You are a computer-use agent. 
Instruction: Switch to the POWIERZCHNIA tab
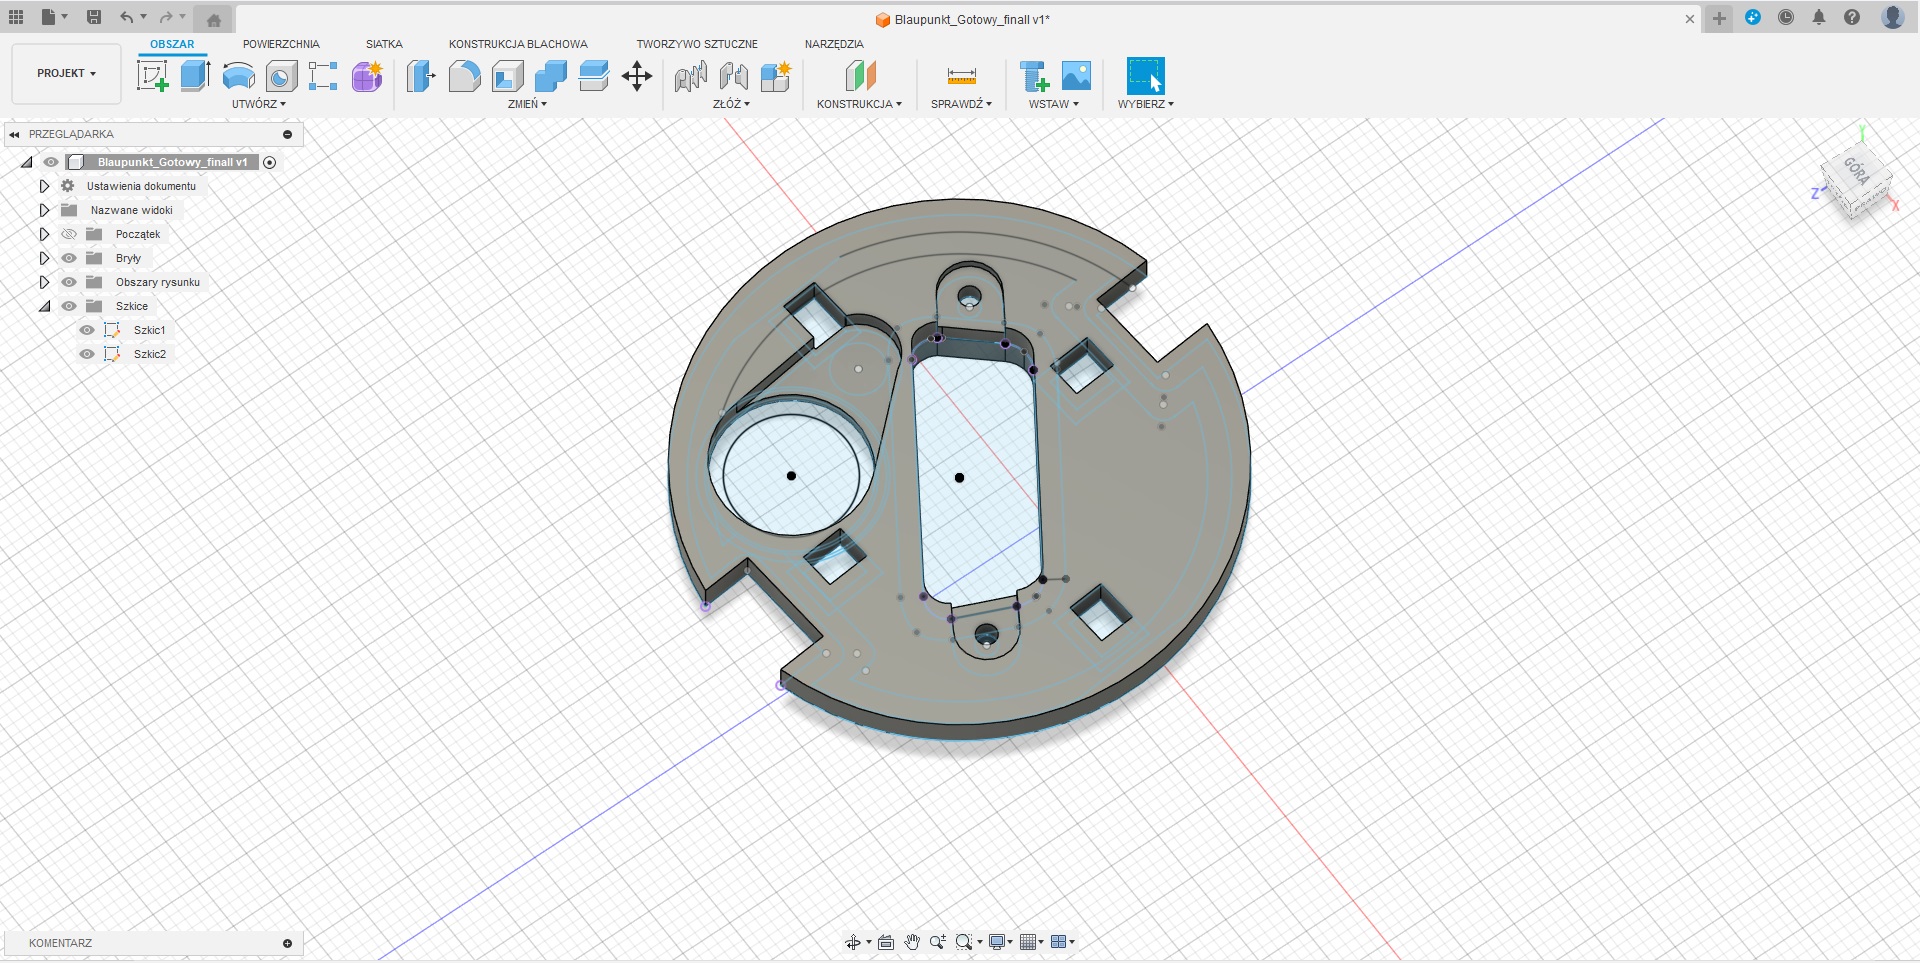pos(281,44)
